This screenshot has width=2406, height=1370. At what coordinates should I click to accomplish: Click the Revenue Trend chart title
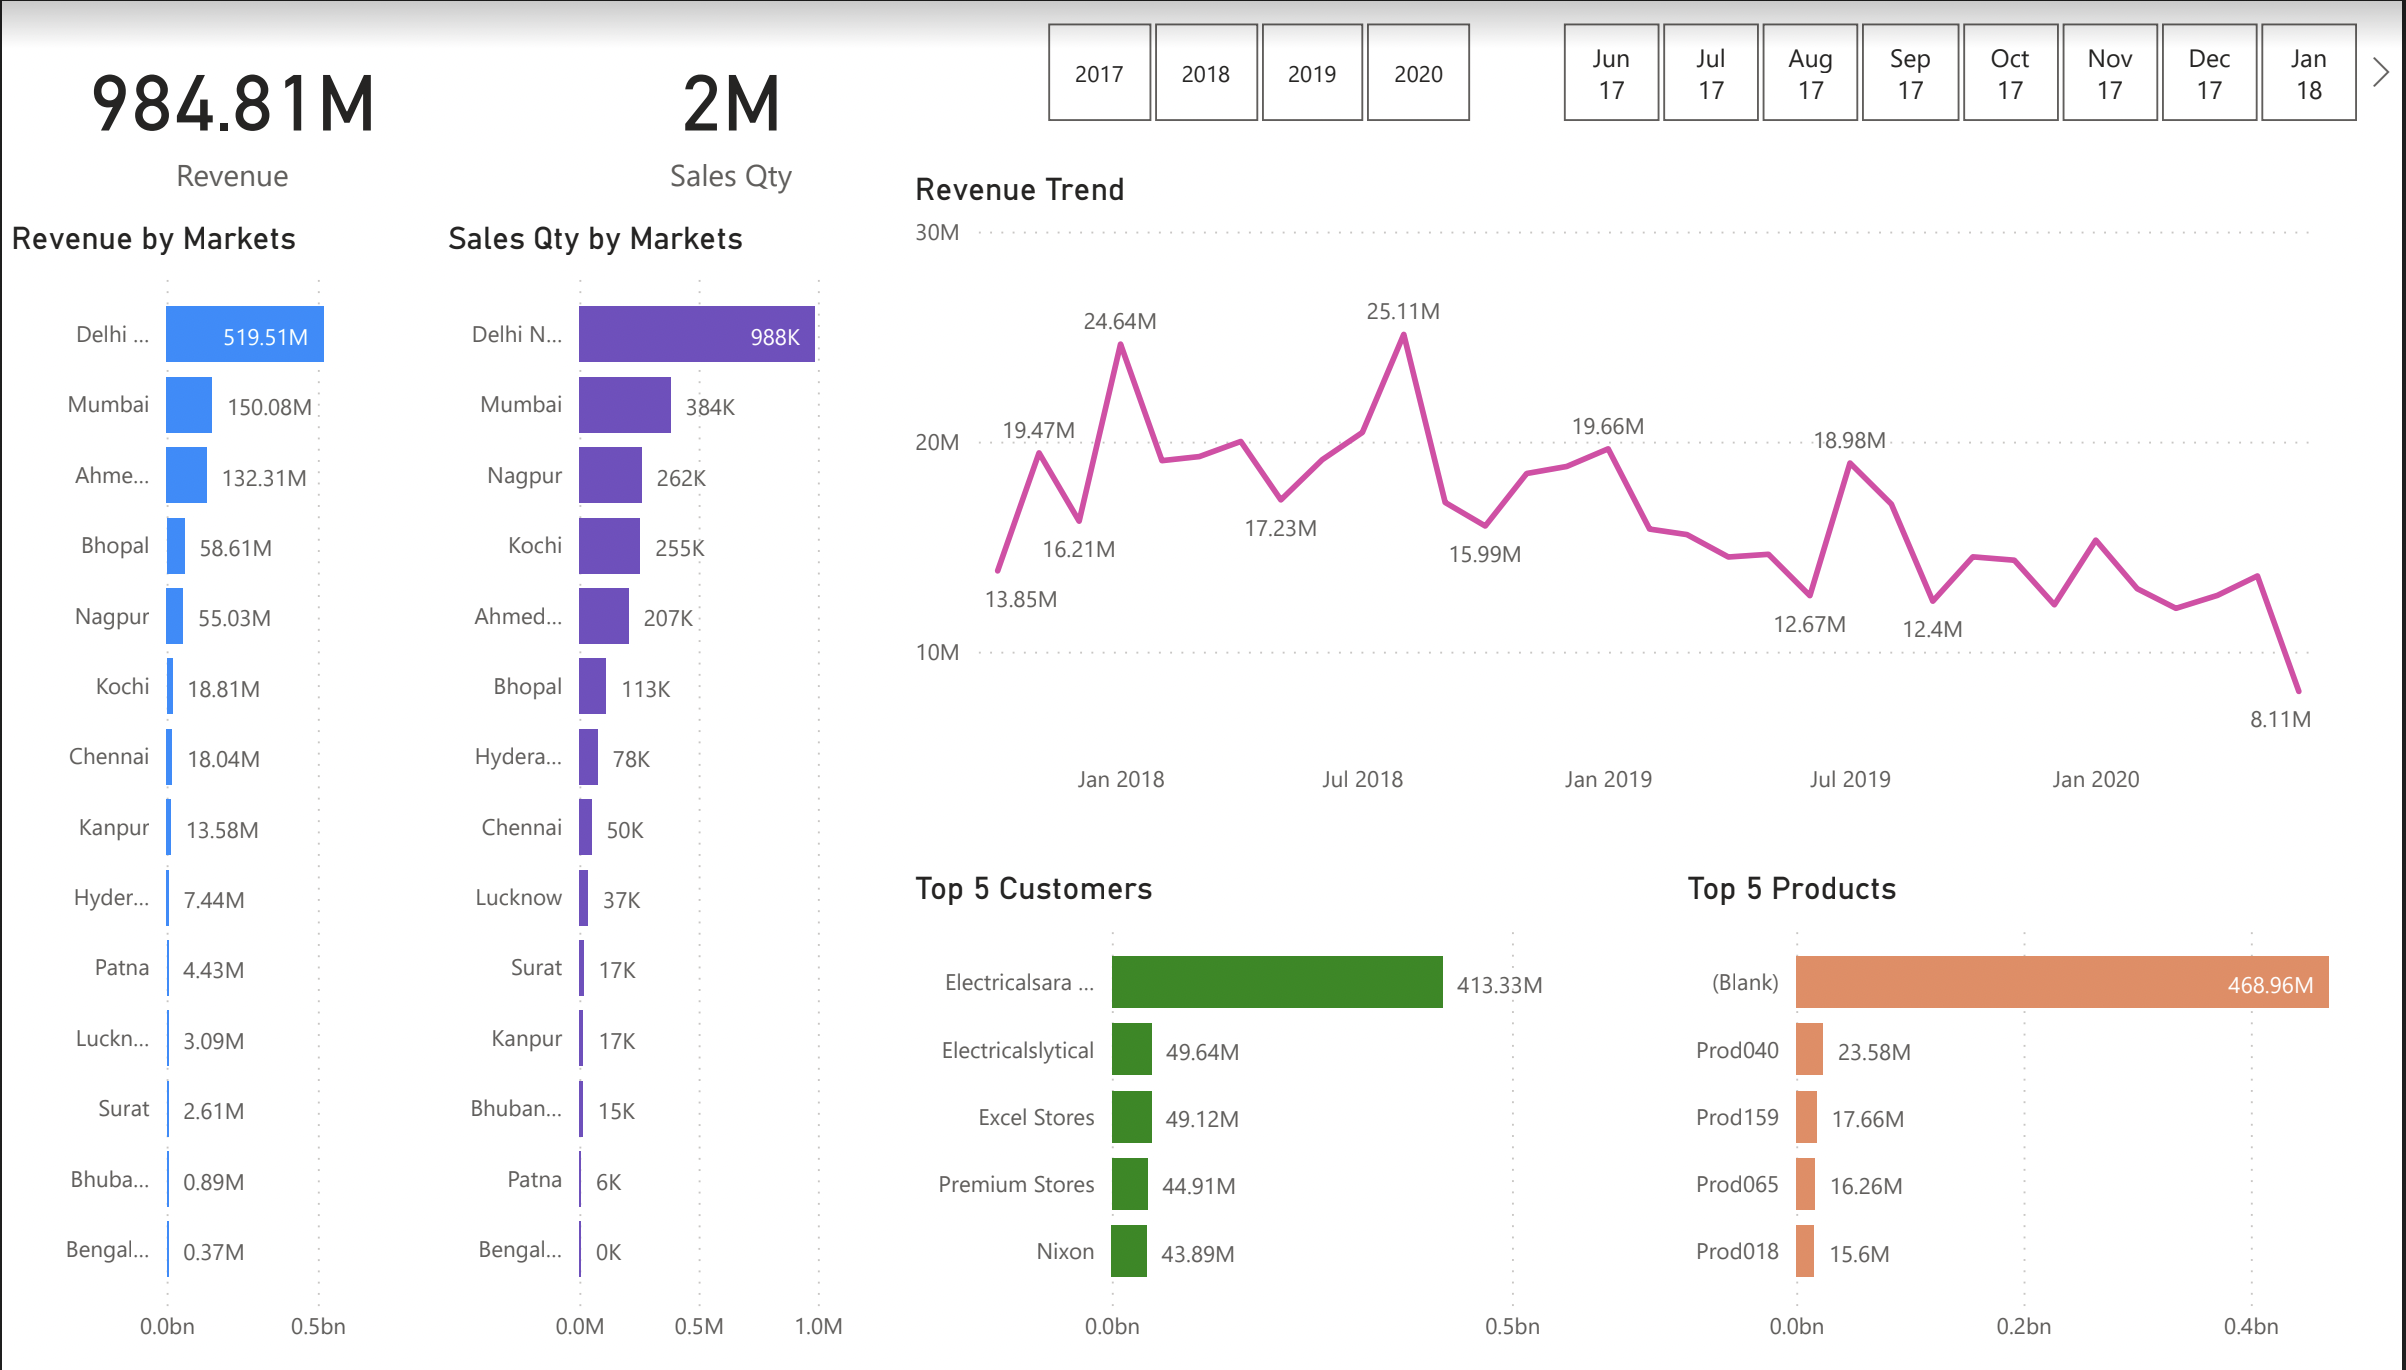tap(1020, 189)
